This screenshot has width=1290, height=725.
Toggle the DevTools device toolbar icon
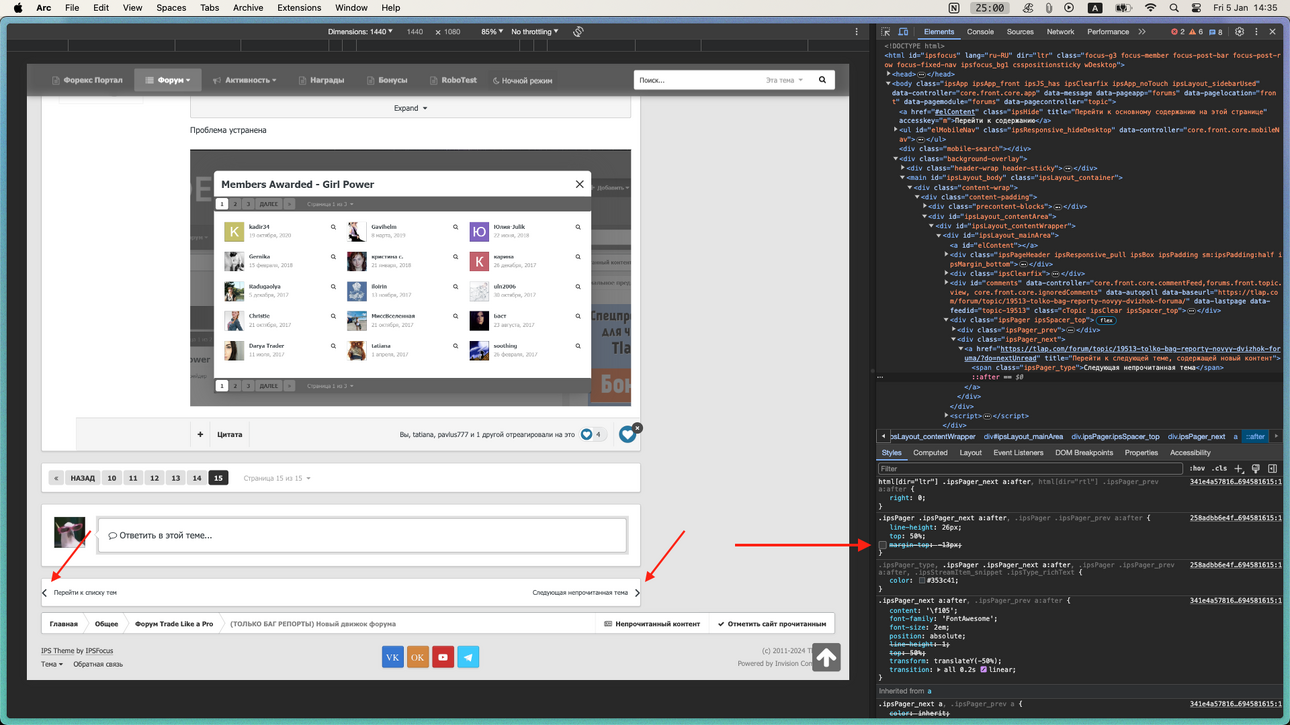pyautogui.click(x=903, y=32)
